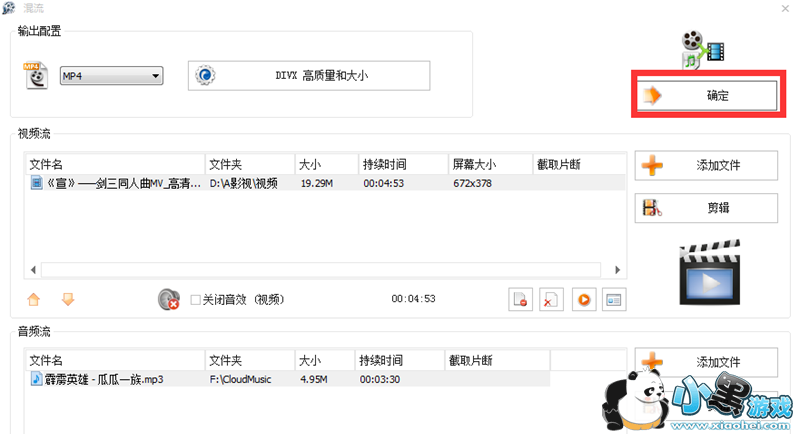The image size is (794, 434).
Task: Click the F:\CloudMusic folder cell
Action: tap(241, 379)
